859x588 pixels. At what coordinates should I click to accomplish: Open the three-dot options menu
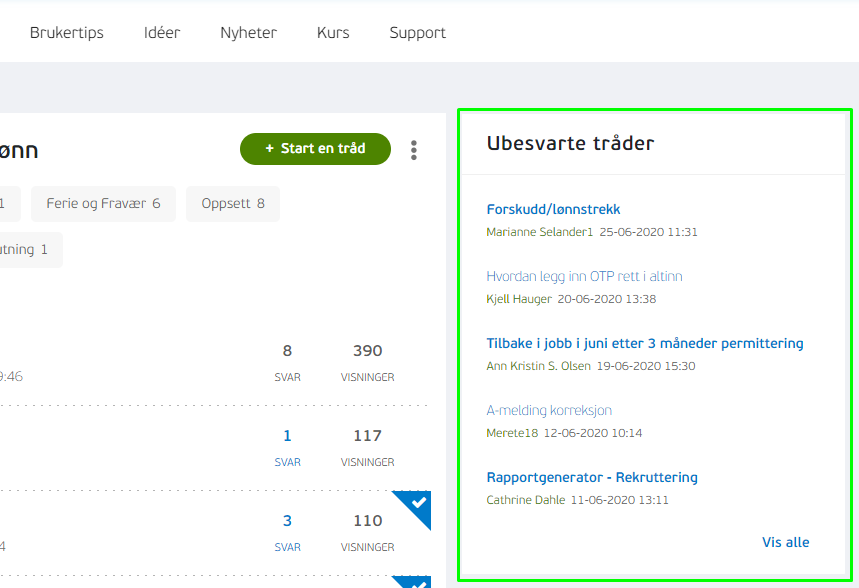414,150
